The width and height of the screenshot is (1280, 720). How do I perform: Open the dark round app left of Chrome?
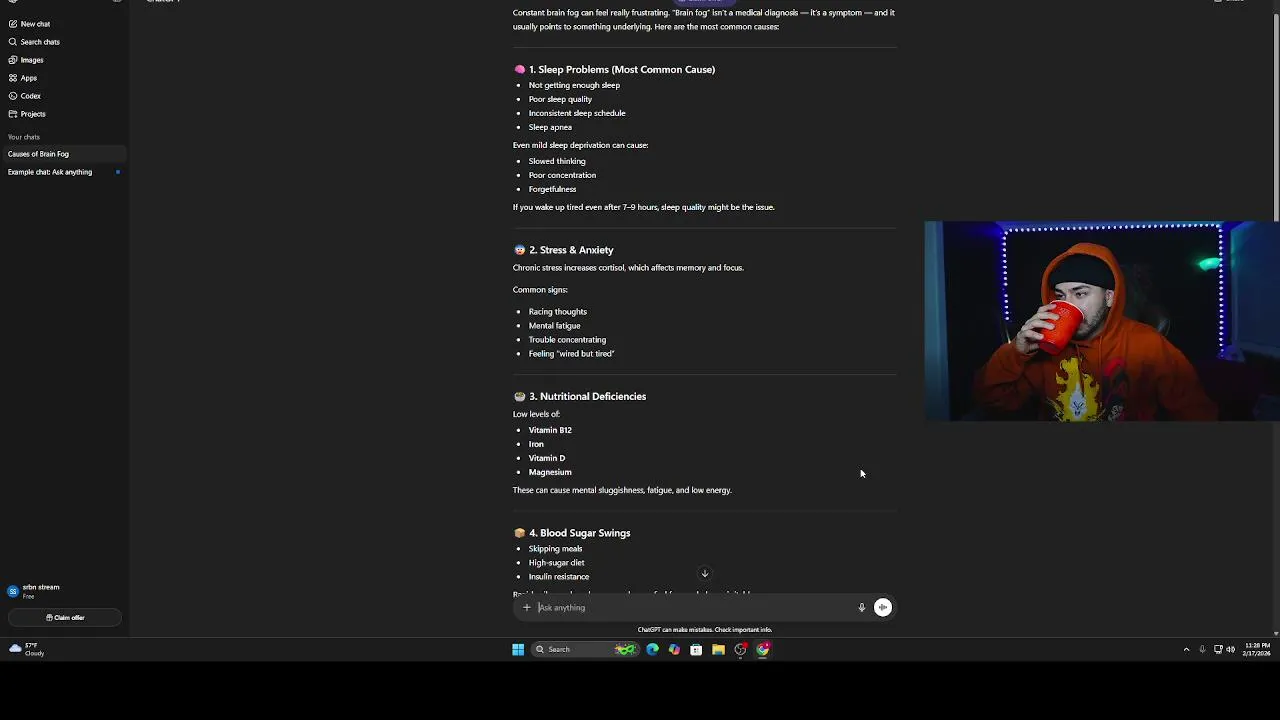[741, 649]
